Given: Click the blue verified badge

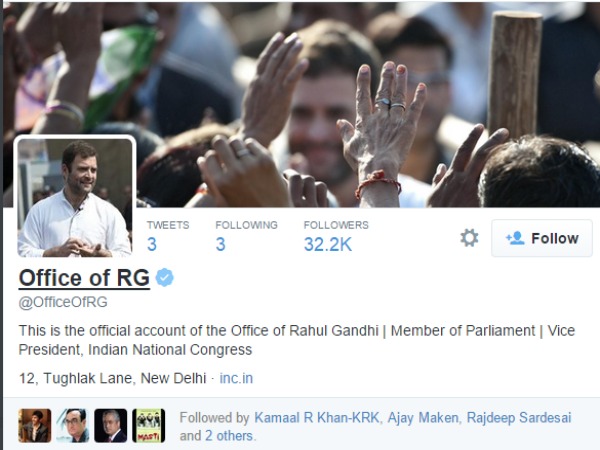Looking at the screenshot, I should point(165,277).
